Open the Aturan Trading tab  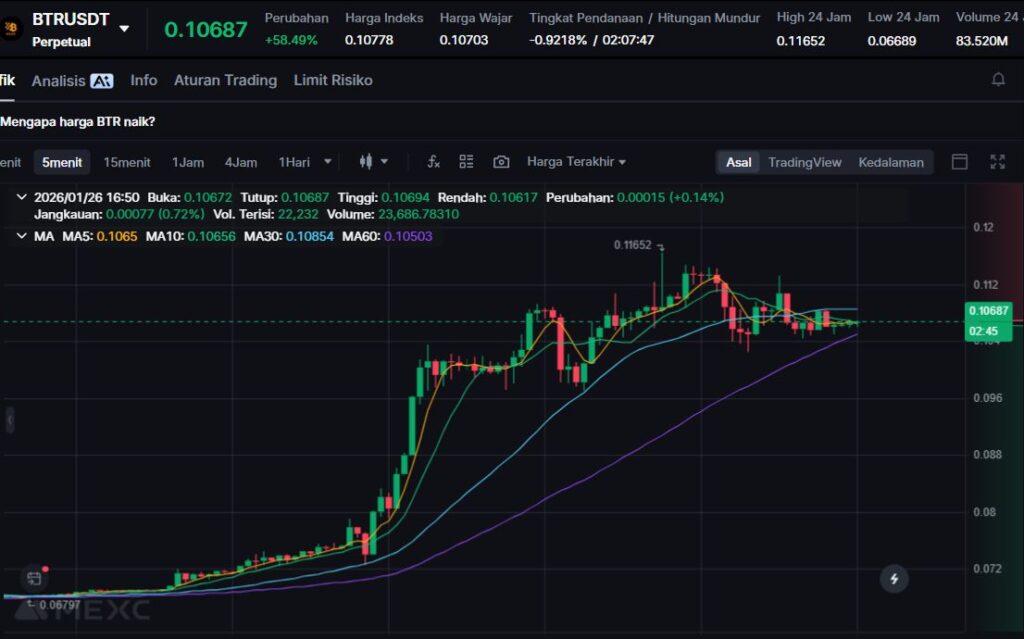click(225, 80)
